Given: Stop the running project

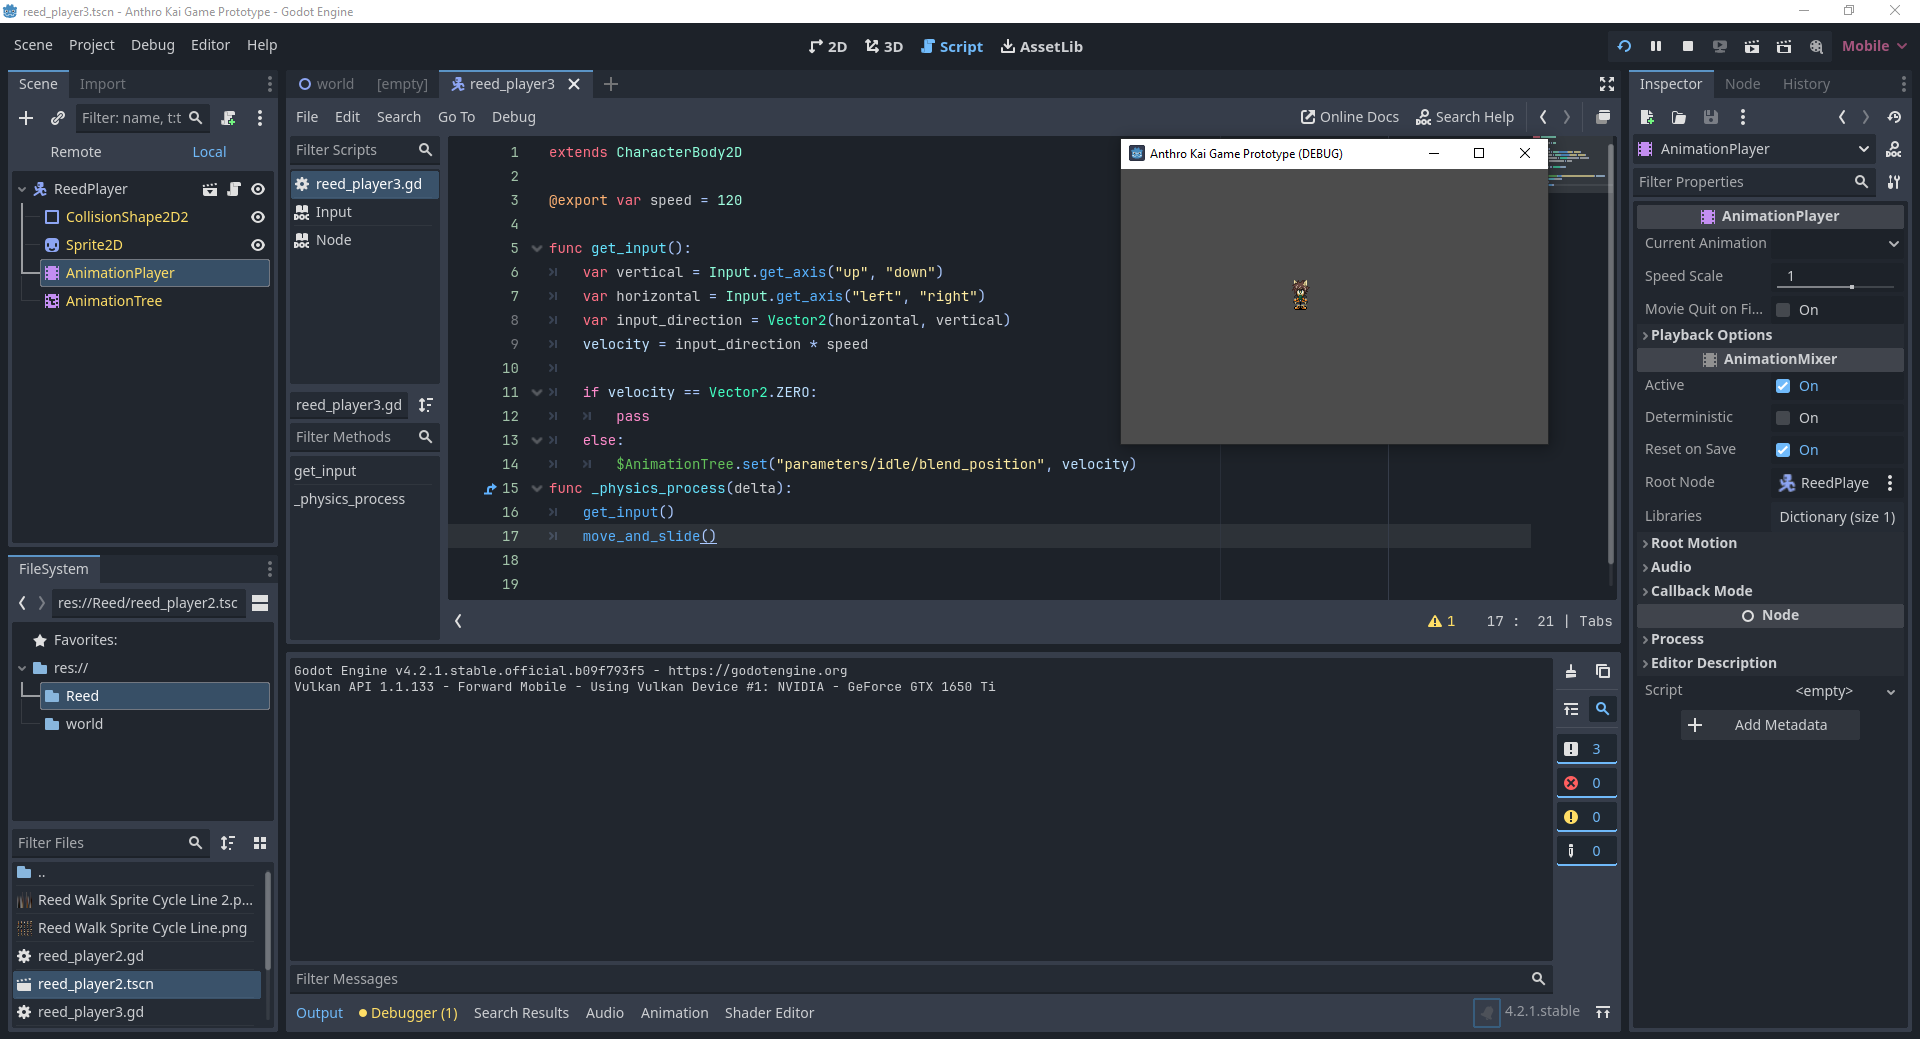Looking at the screenshot, I should point(1688,47).
